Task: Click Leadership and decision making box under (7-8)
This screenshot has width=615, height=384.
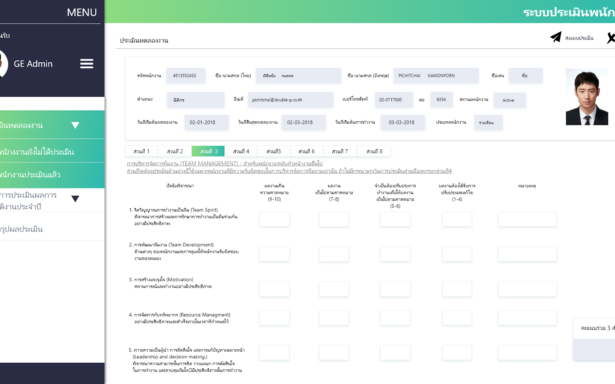Action: [x=334, y=353]
